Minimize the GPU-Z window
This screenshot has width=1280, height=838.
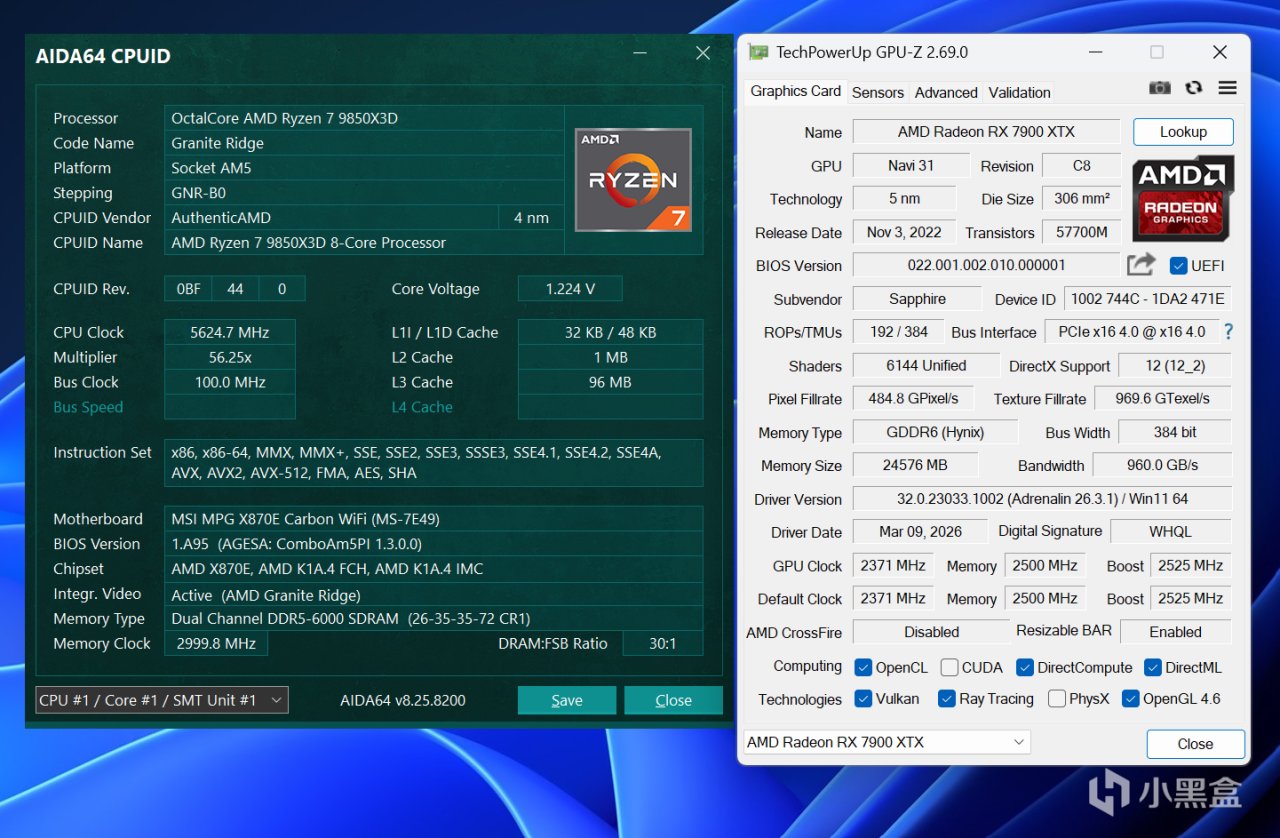1094,52
